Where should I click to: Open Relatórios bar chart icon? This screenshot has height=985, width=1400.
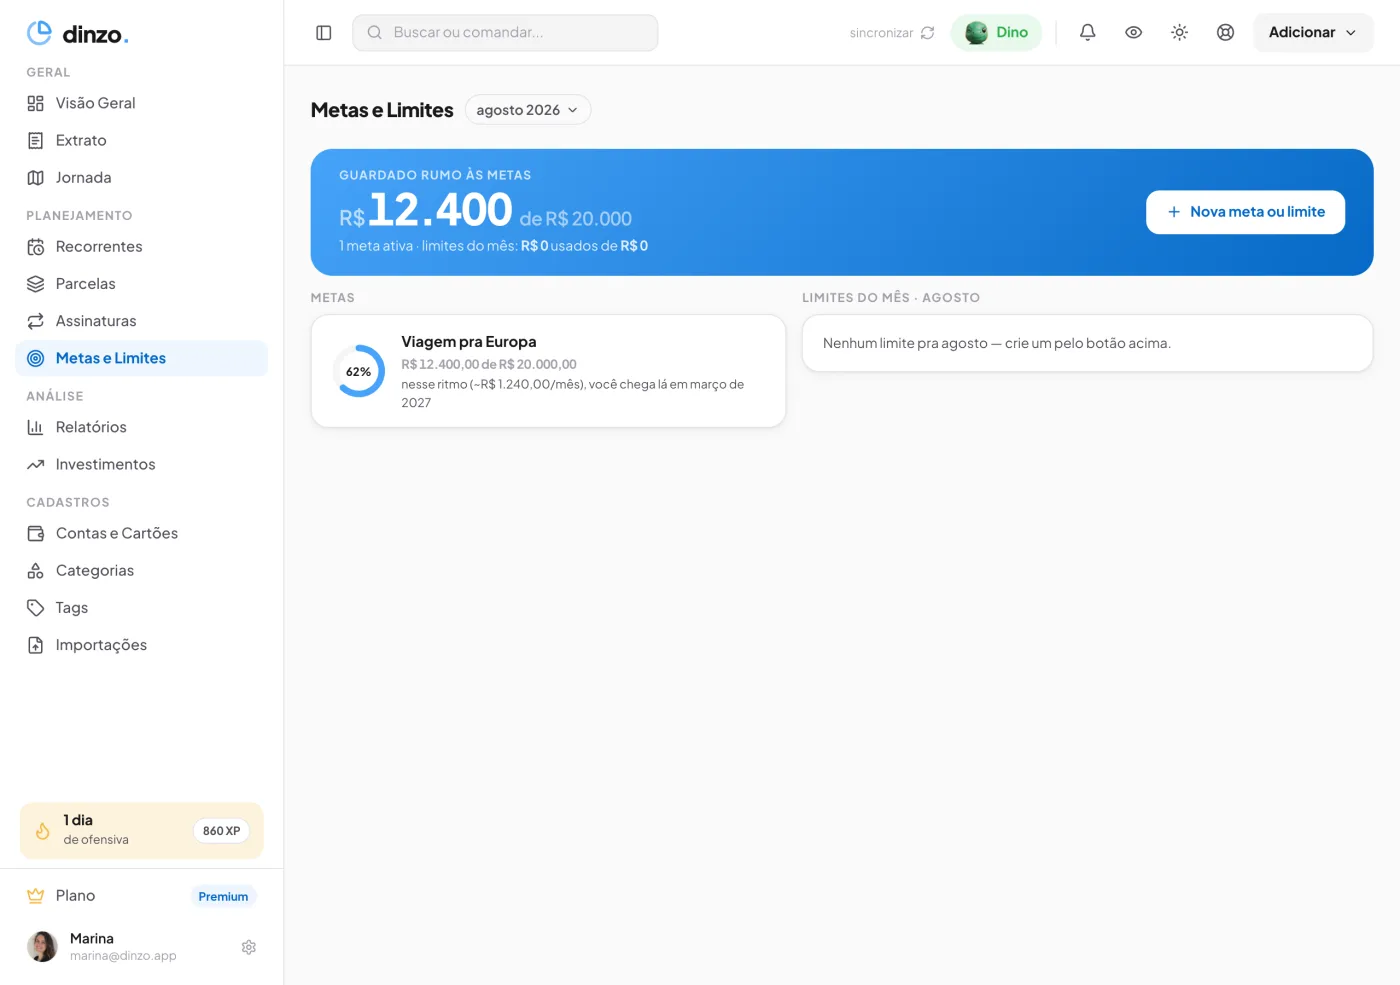(36, 427)
